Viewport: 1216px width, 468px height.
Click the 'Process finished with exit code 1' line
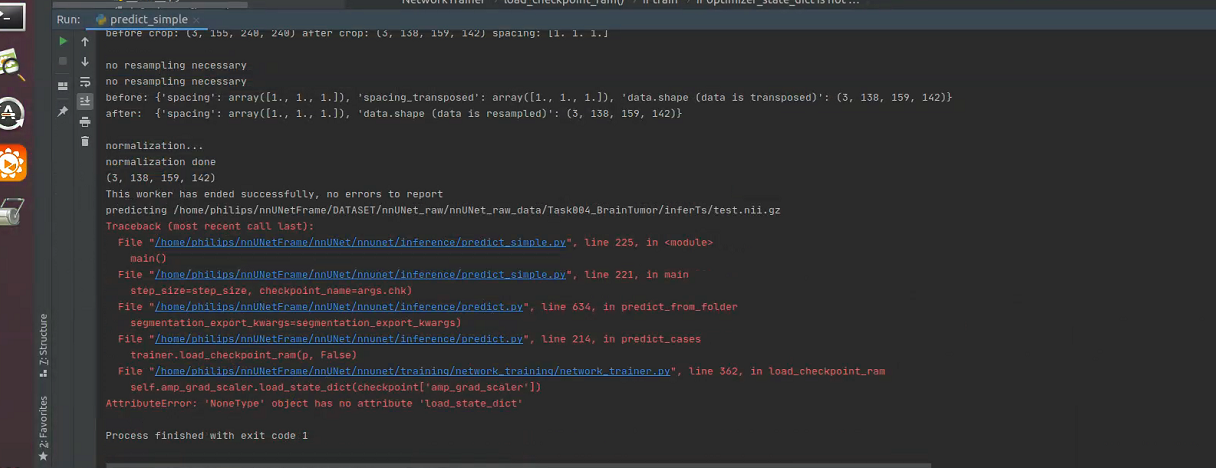(x=207, y=436)
